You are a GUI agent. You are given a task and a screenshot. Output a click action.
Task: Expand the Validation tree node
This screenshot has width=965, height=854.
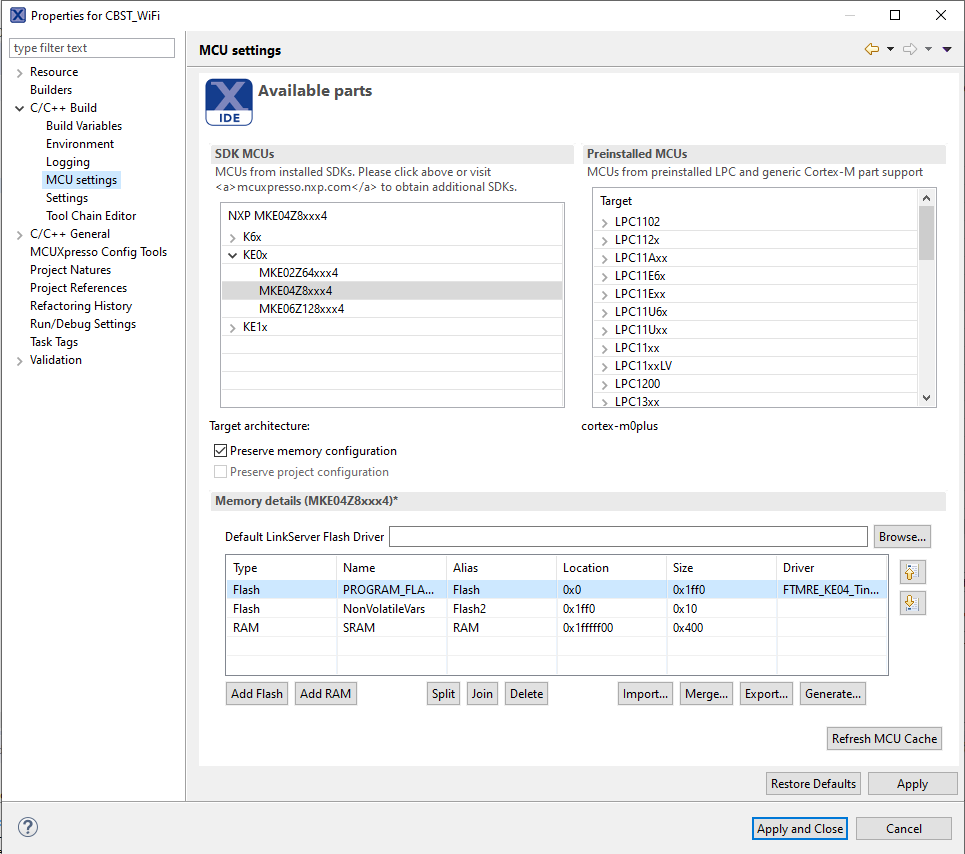tap(19, 361)
